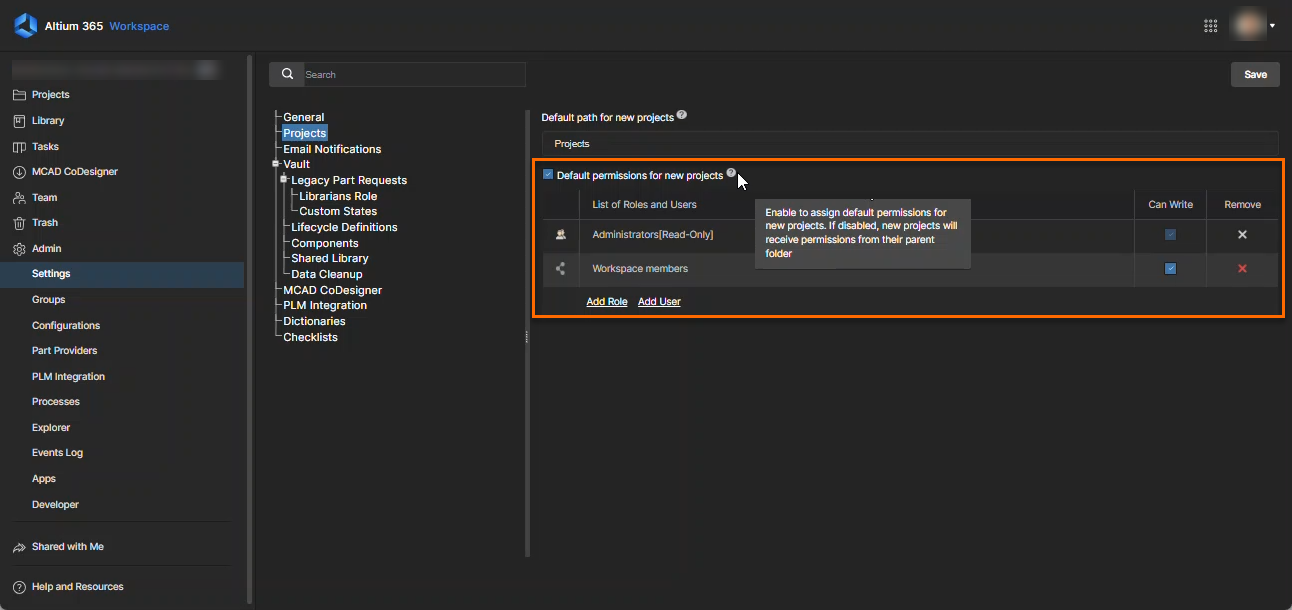Viewport: 1292px width, 610px height.
Task: Click the Shared with Me arrow icon
Action: pyautogui.click(x=19, y=547)
